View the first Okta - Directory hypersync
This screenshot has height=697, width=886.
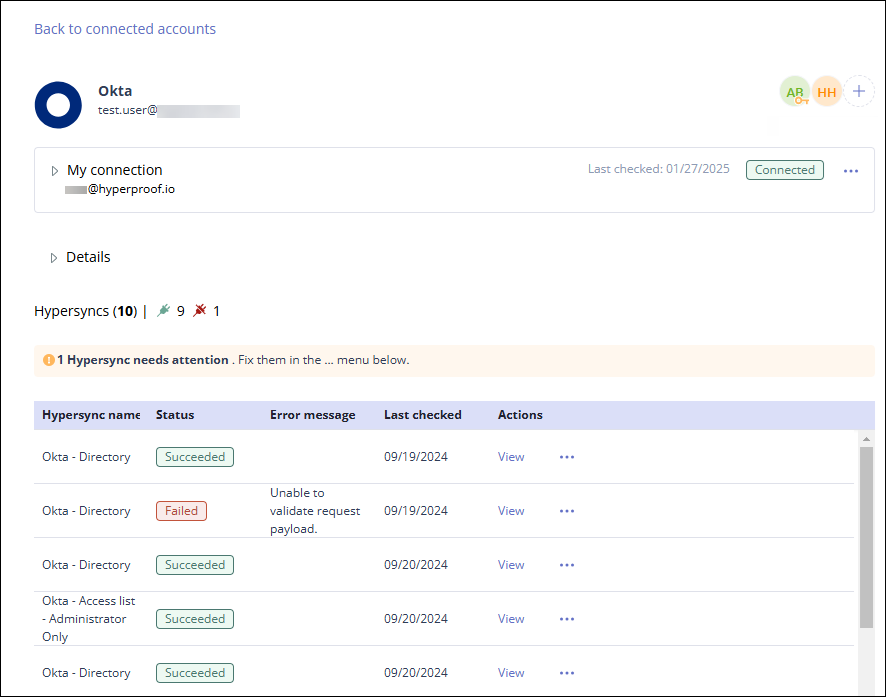click(511, 457)
